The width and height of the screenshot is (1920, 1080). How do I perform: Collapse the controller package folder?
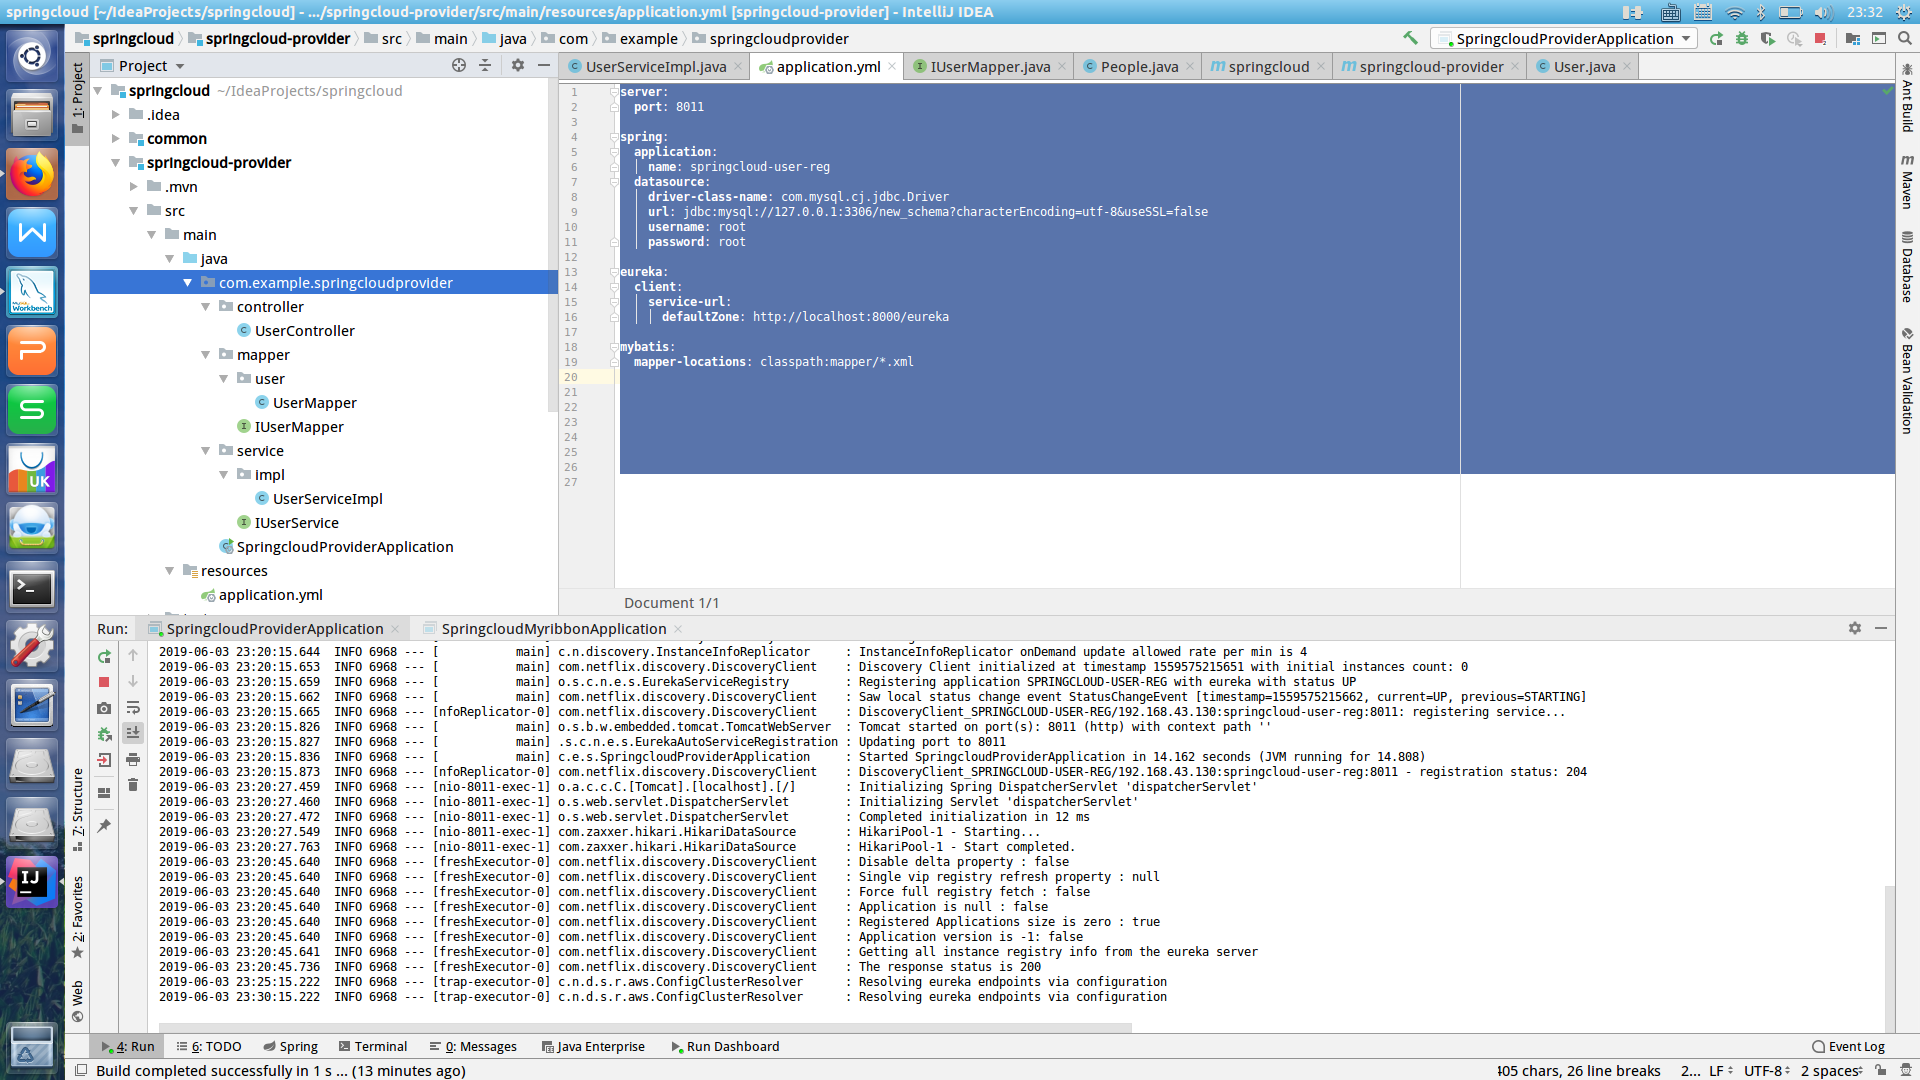(x=206, y=307)
